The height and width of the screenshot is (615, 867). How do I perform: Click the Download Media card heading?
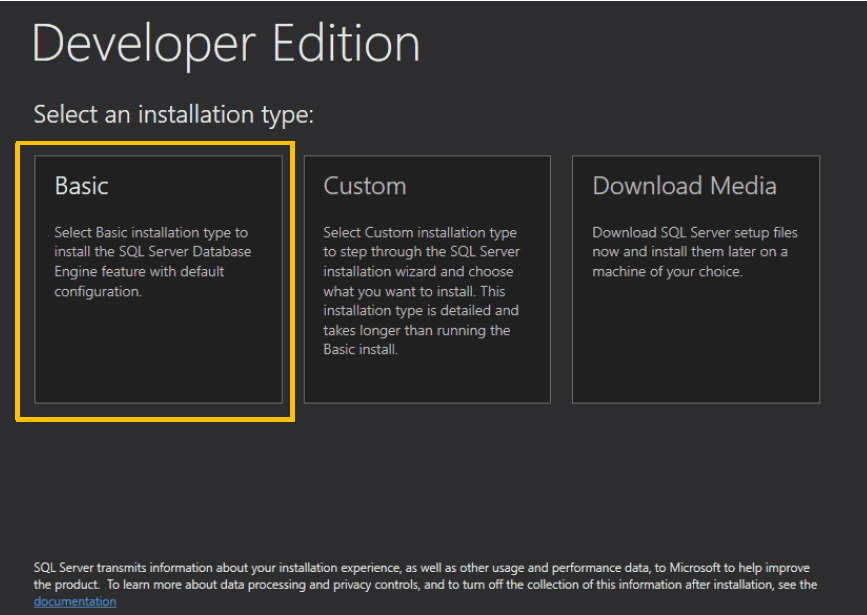pos(684,185)
